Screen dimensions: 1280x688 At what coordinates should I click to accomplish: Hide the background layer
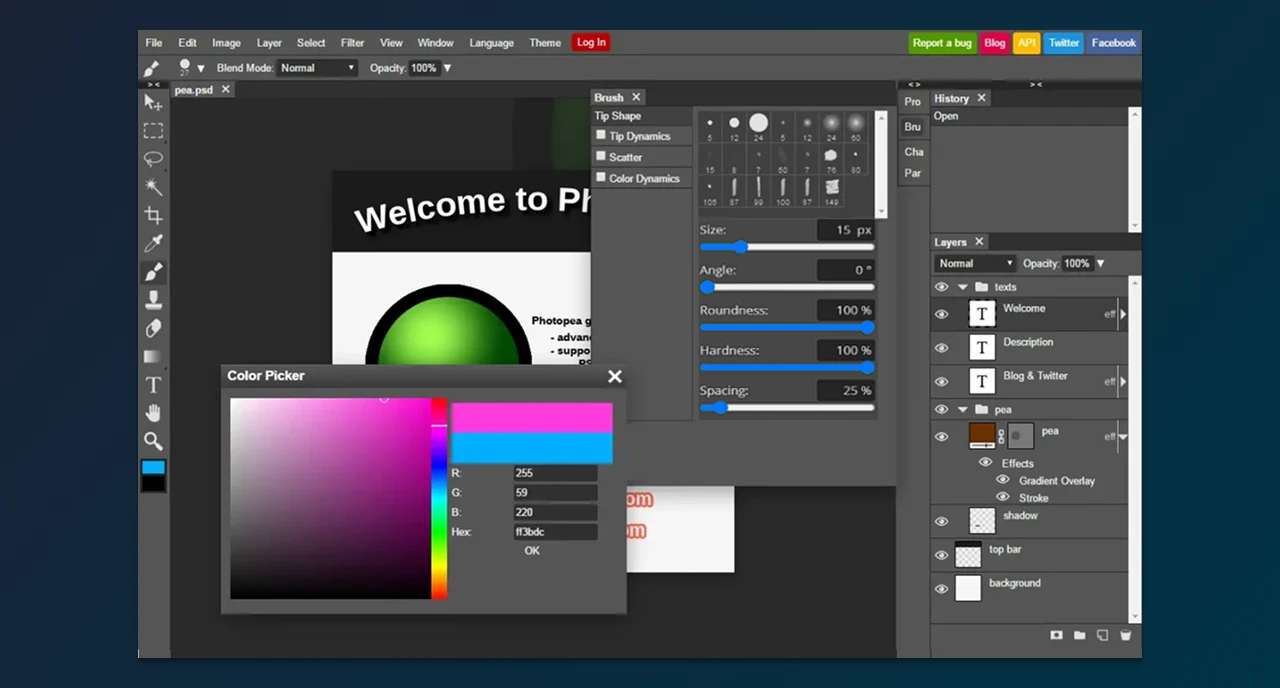pyautogui.click(x=941, y=589)
